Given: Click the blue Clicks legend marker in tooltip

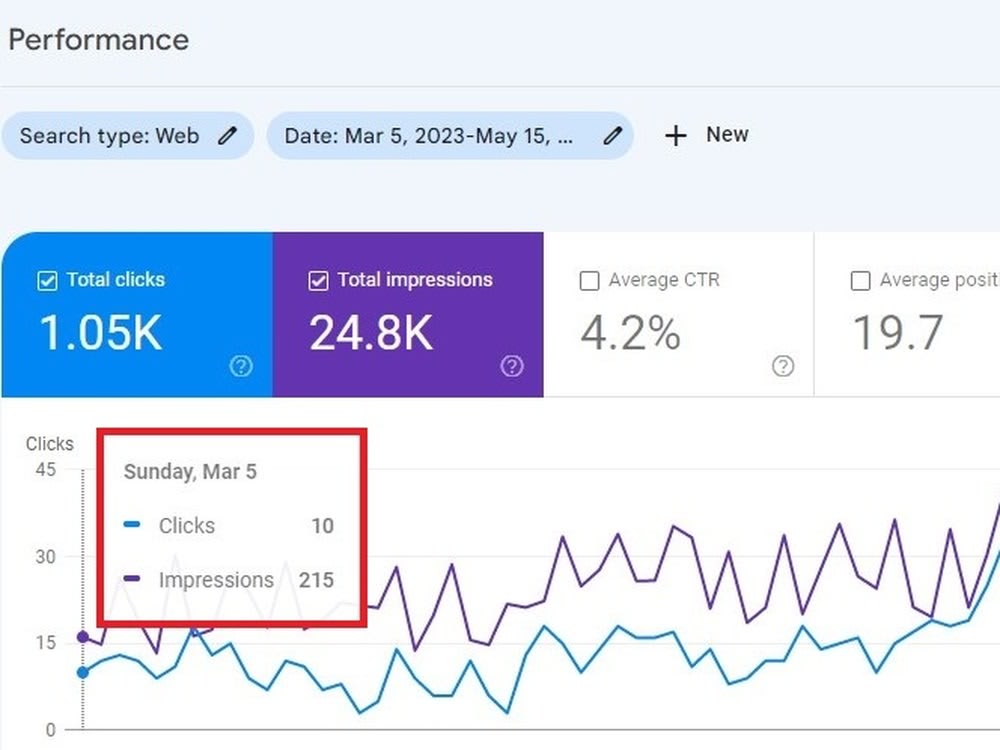Looking at the screenshot, I should pyautogui.click(x=132, y=524).
